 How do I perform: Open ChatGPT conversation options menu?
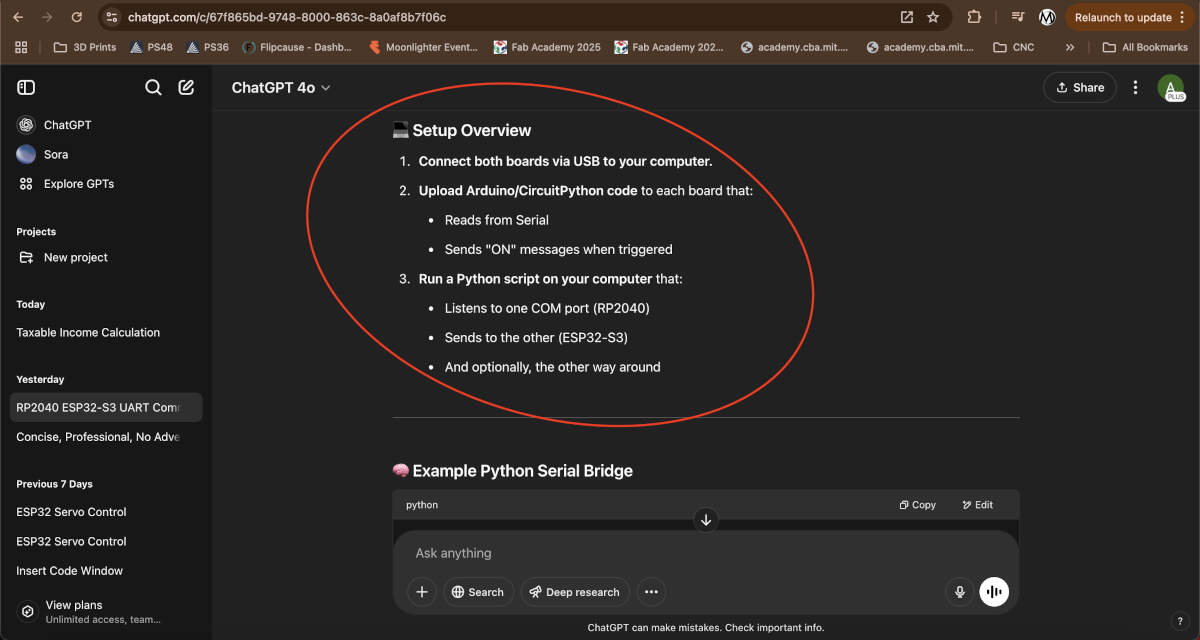(x=1135, y=88)
